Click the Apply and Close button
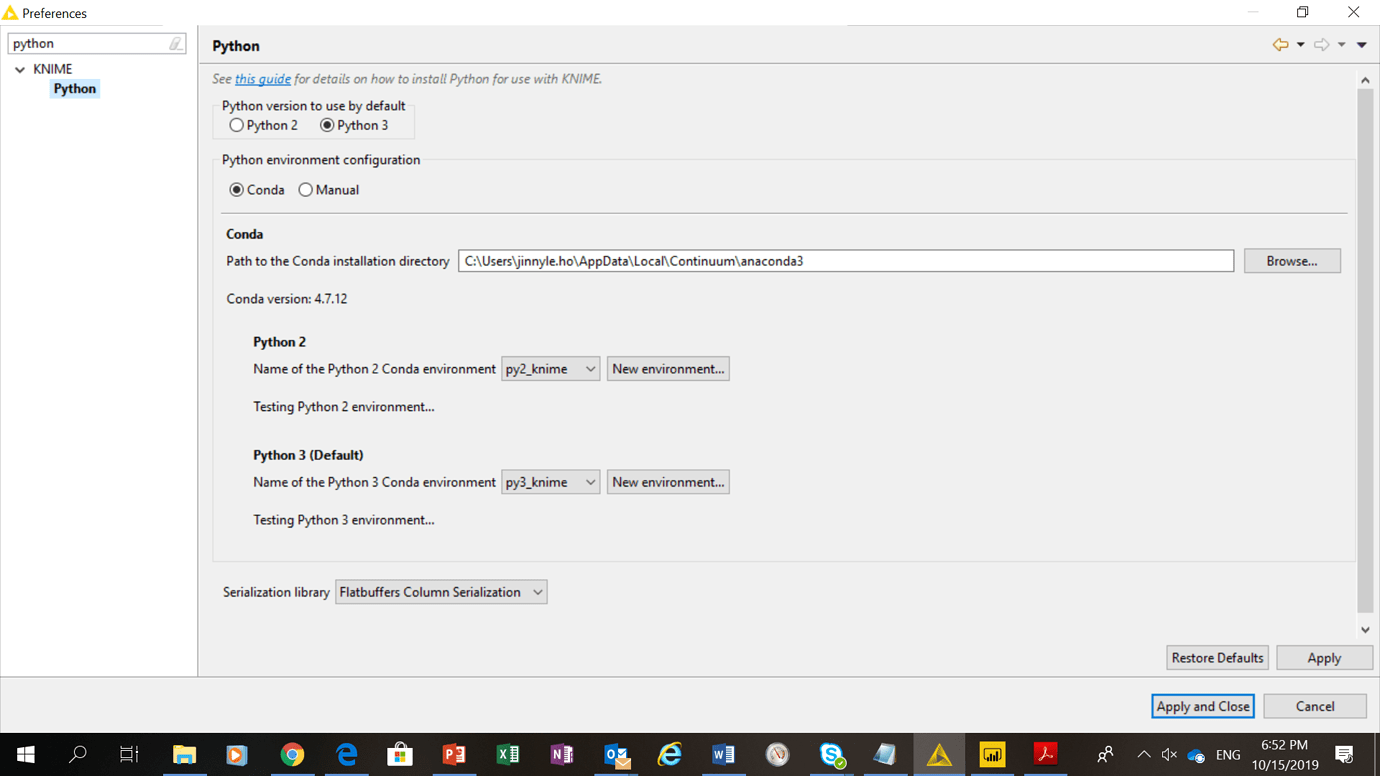The height and width of the screenshot is (776, 1380). coord(1202,706)
